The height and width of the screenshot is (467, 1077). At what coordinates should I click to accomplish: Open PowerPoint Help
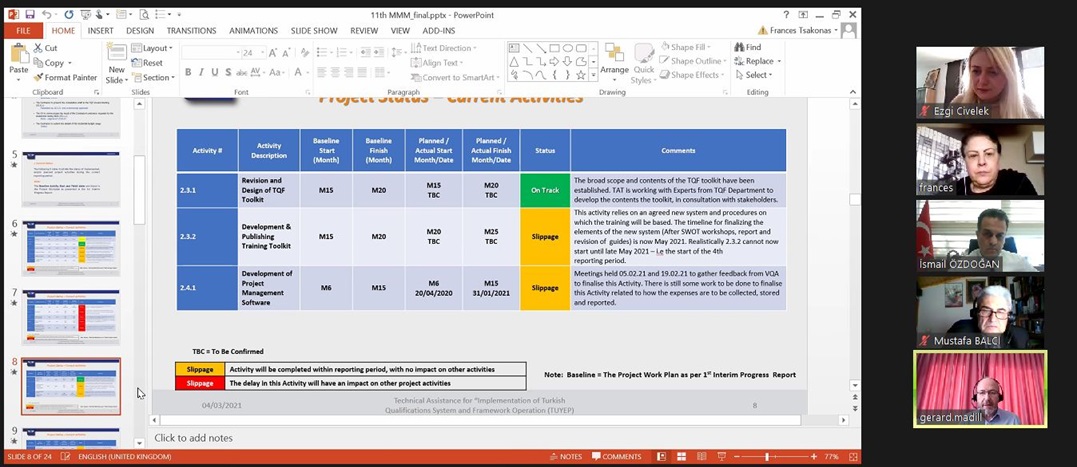tap(786, 14)
